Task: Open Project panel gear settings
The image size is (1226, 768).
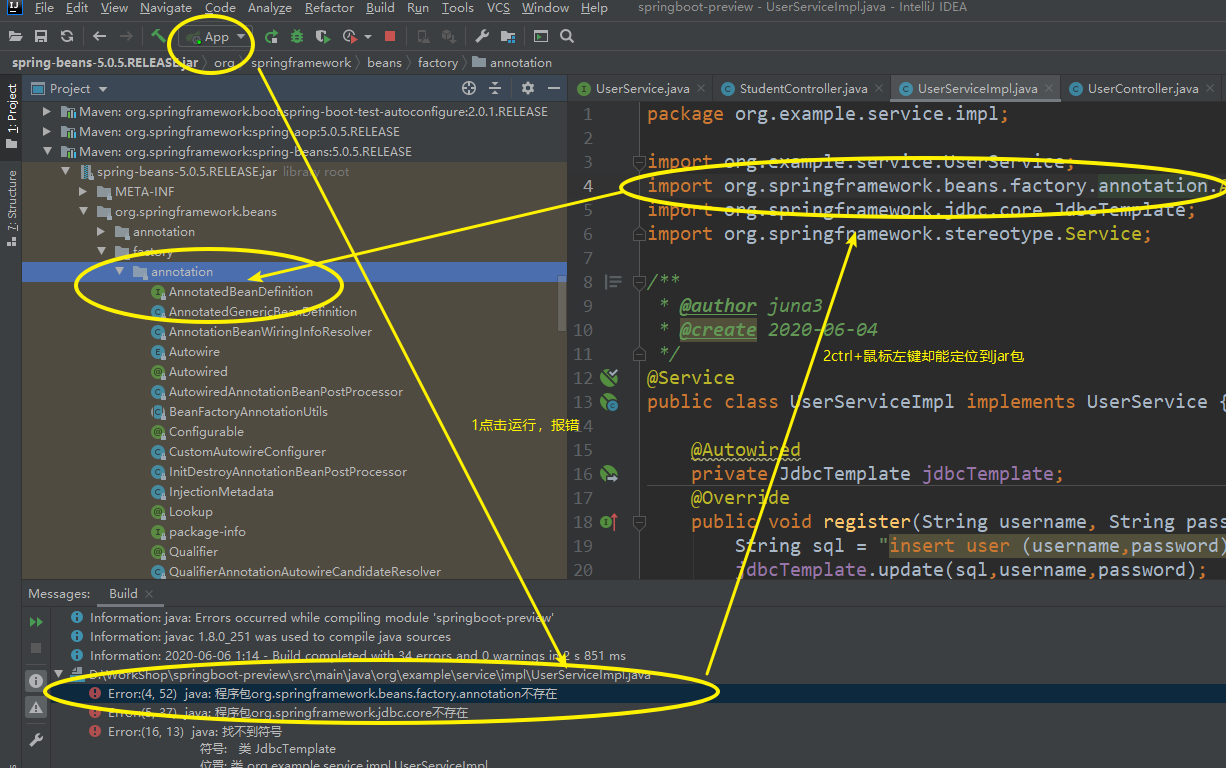Action: tap(528, 88)
